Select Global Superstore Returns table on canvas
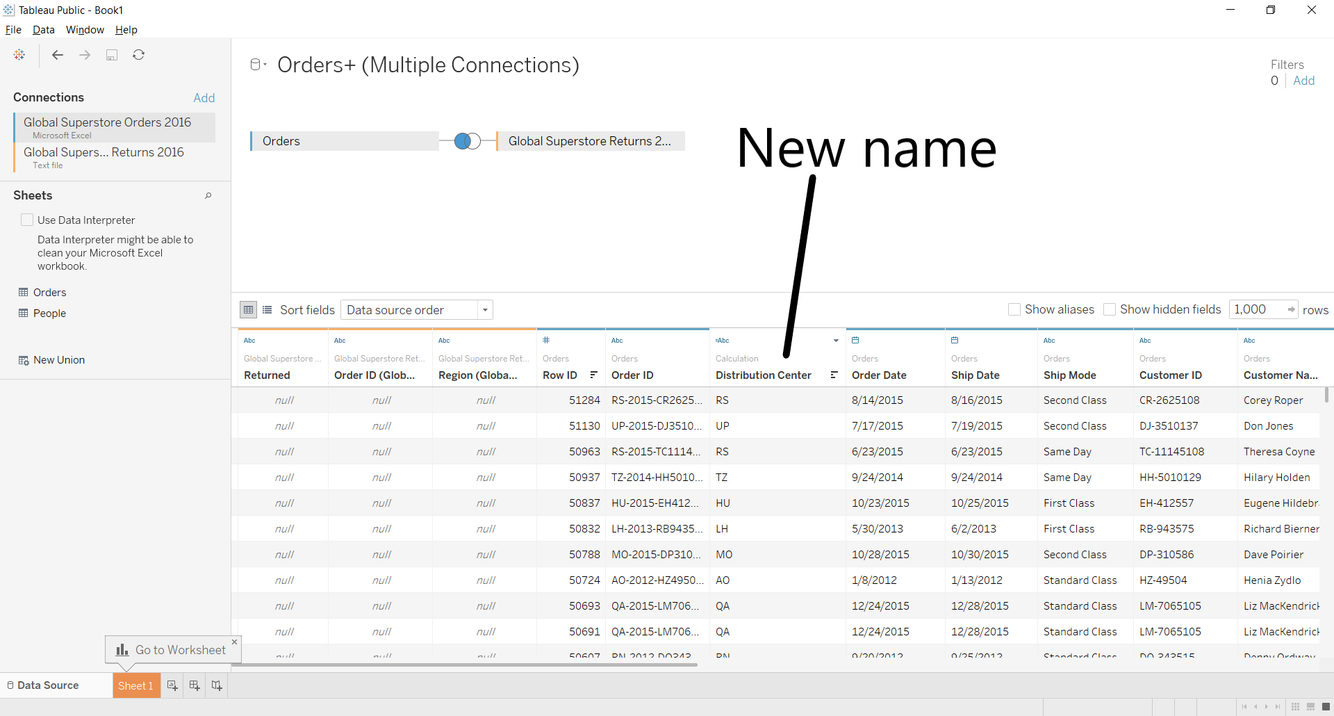This screenshot has height=716, width=1334. tap(590, 141)
